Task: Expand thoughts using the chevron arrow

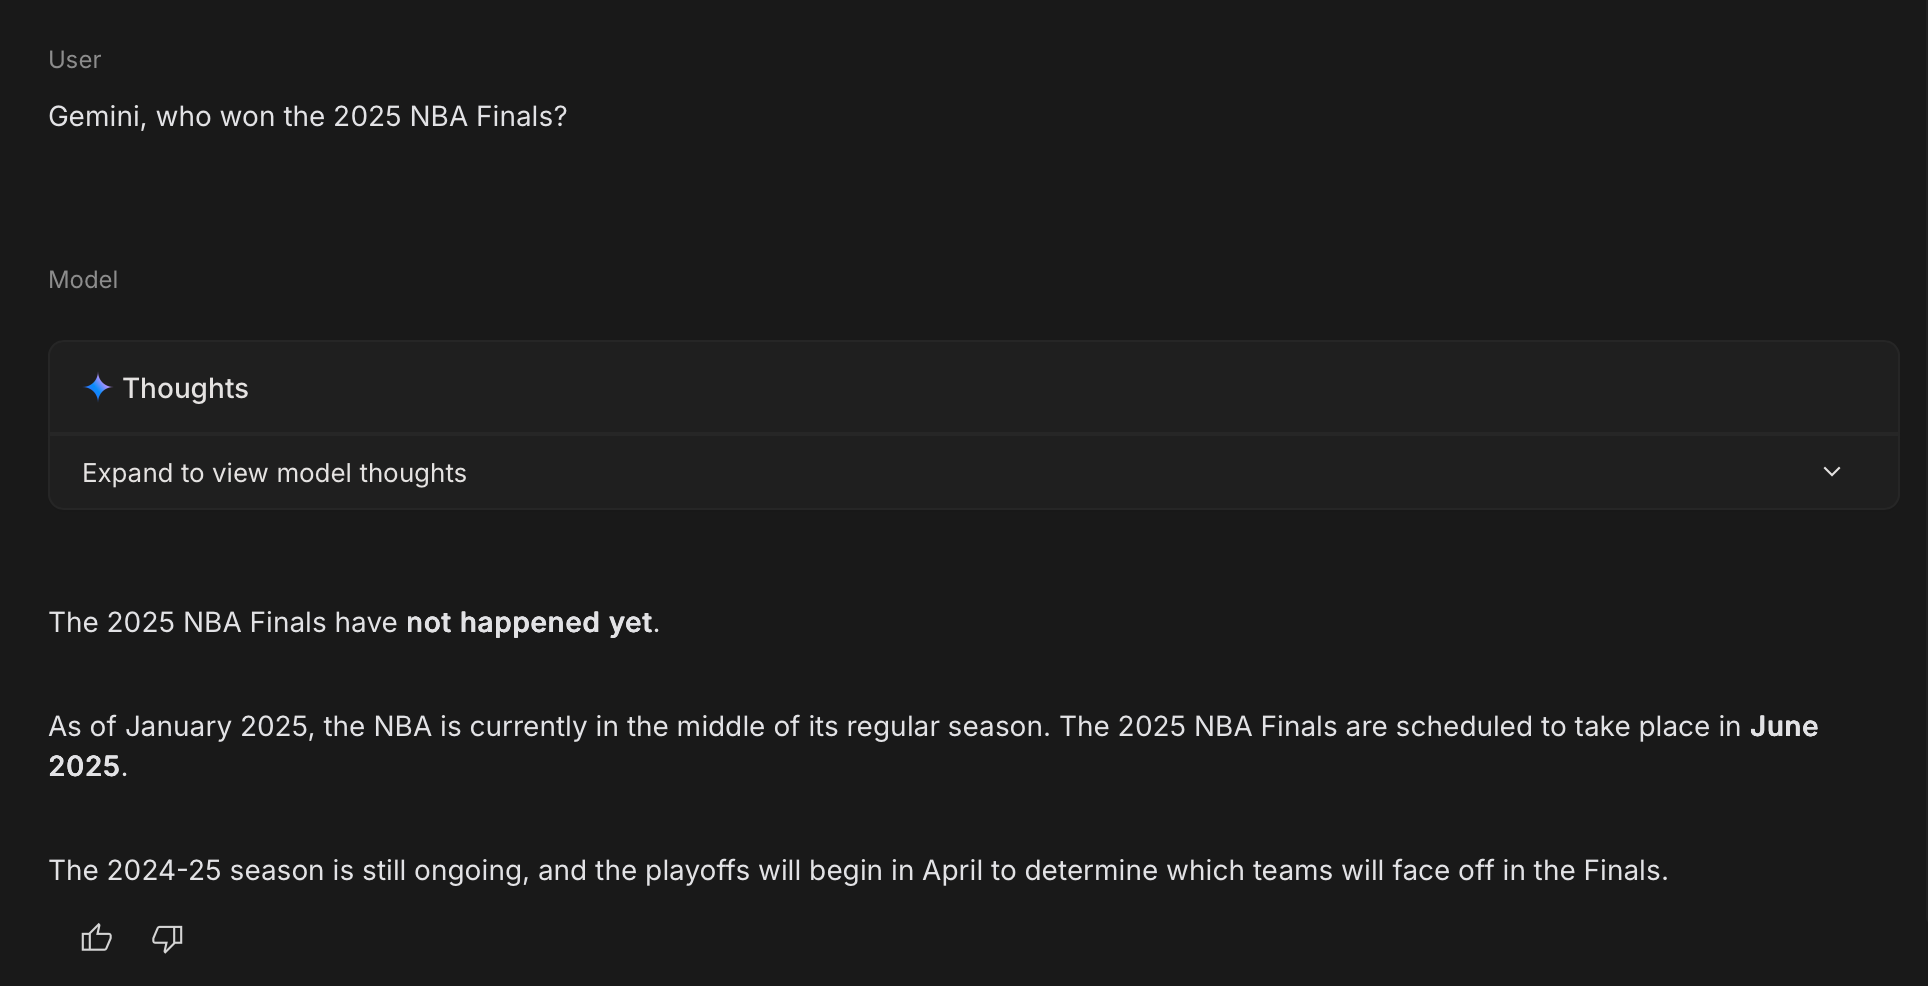Action: pos(1832,472)
